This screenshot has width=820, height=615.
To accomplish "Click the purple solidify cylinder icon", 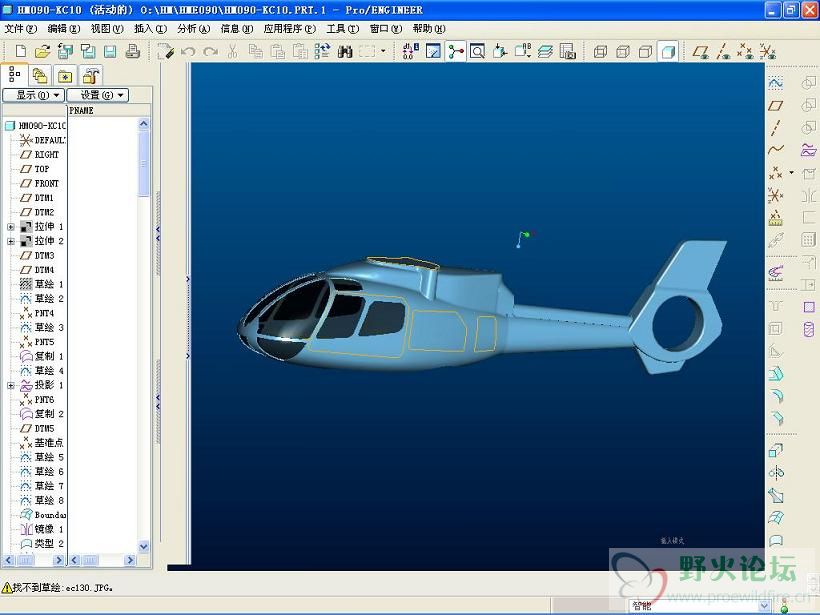I will [808, 329].
